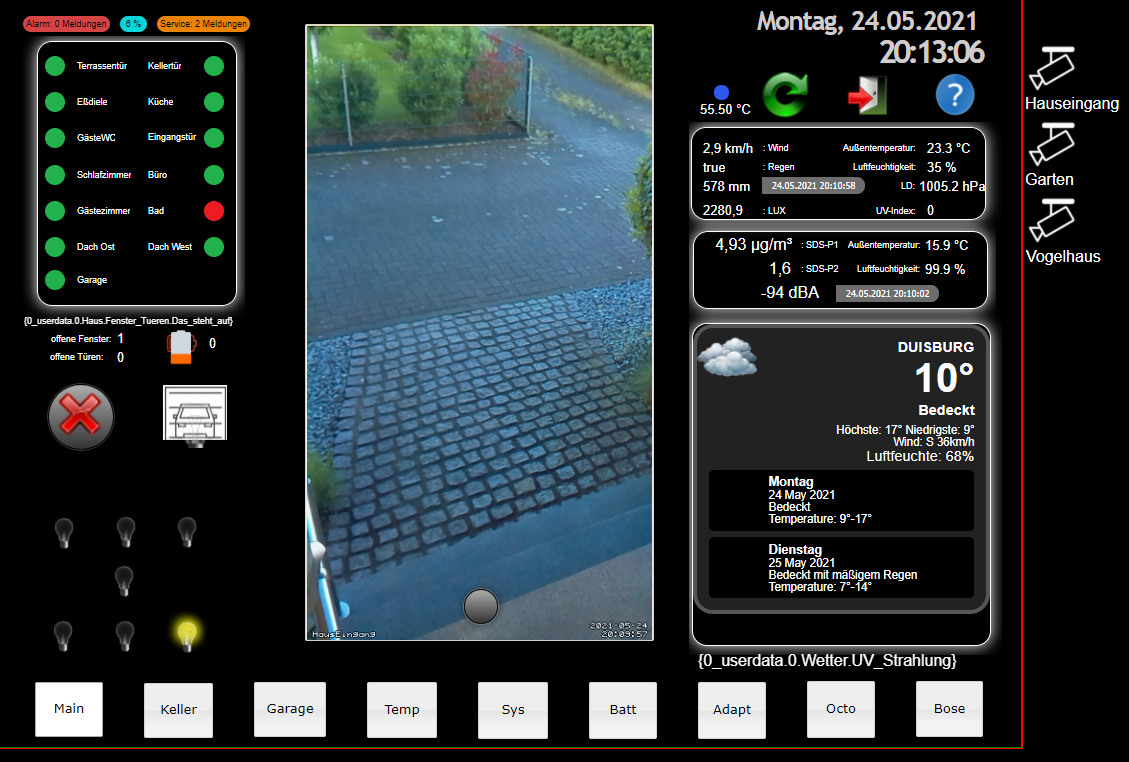Click the green status dot for Dach West

(214, 247)
